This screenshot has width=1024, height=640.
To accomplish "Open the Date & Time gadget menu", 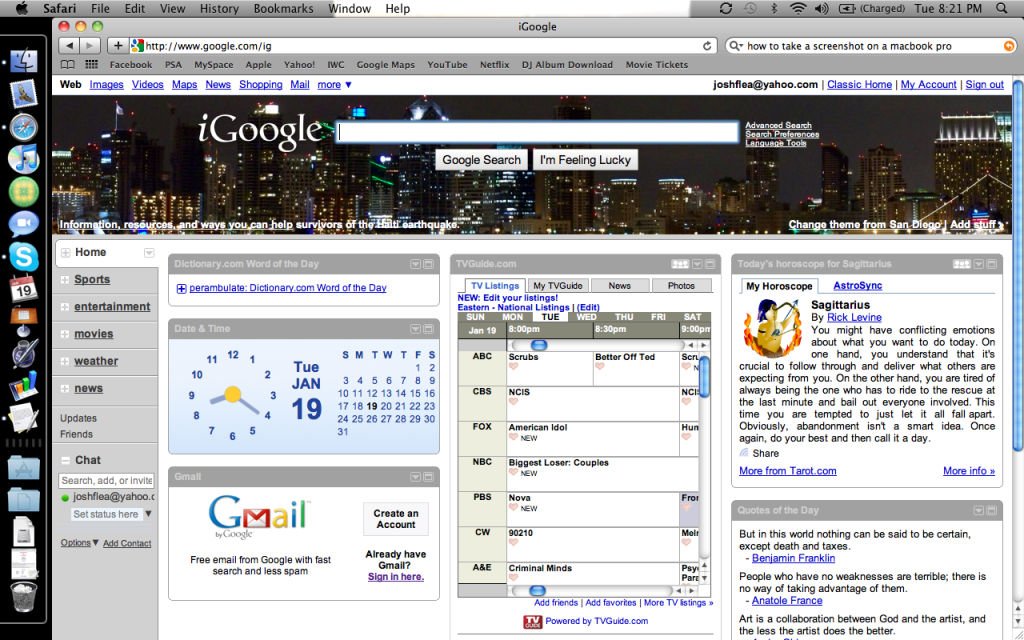I will click(415, 329).
